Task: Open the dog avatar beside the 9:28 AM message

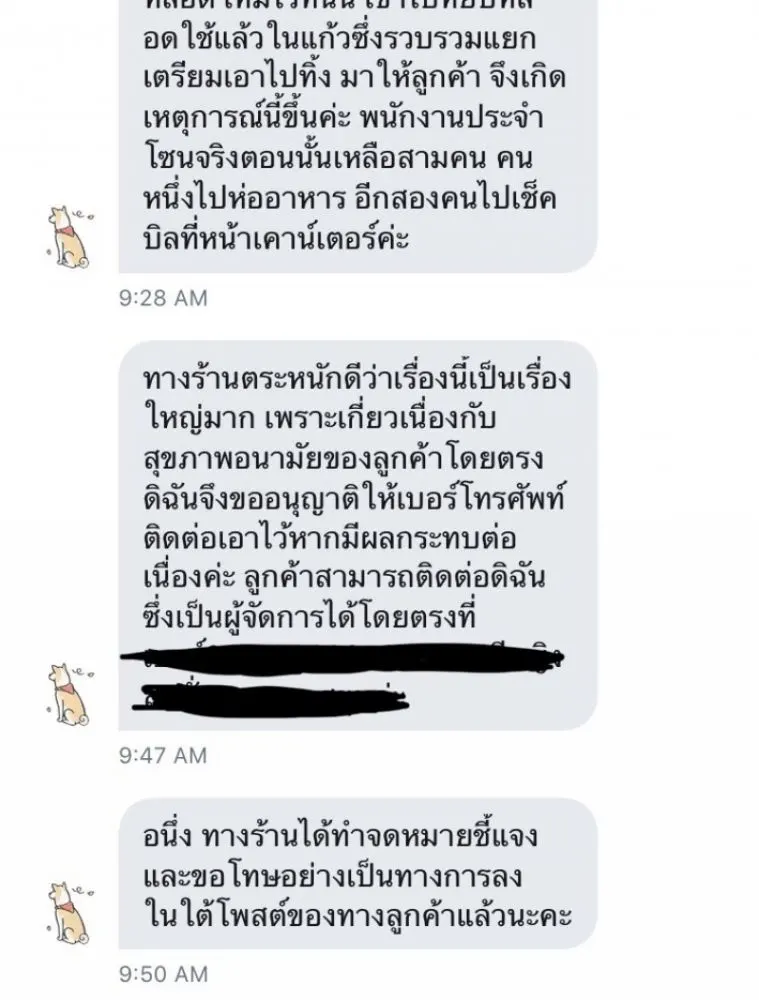Action: pyautogui.click(x=69, y=237)
